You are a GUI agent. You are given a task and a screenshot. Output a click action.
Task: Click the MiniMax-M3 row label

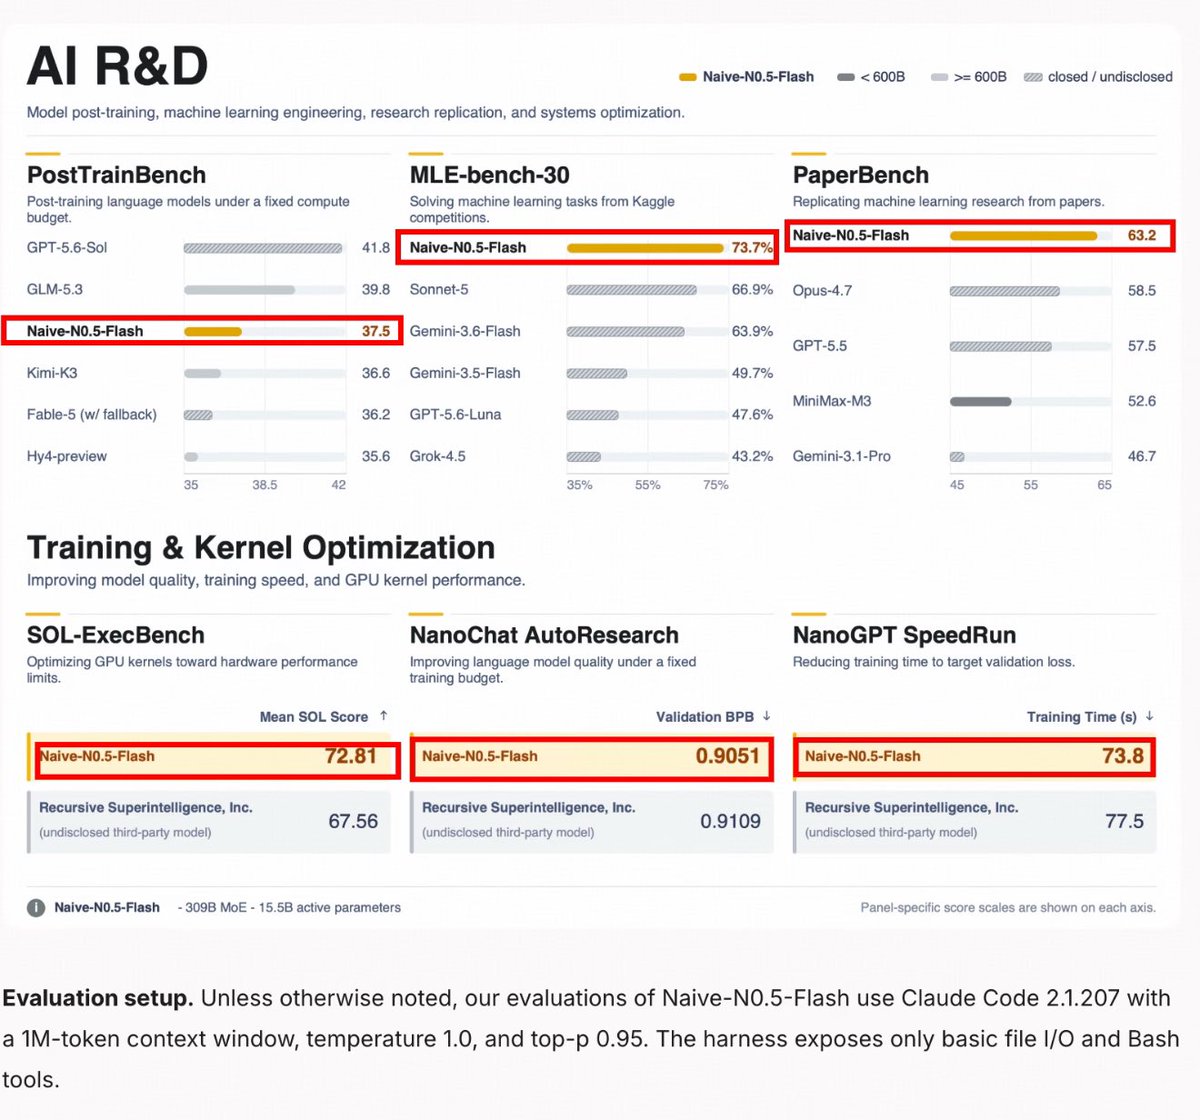pos(832,401)
